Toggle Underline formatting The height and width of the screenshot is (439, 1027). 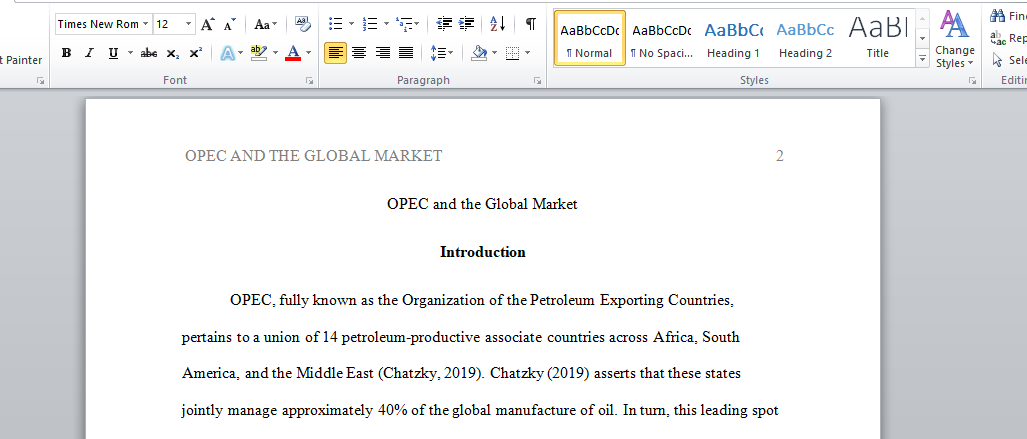point(113,53)
